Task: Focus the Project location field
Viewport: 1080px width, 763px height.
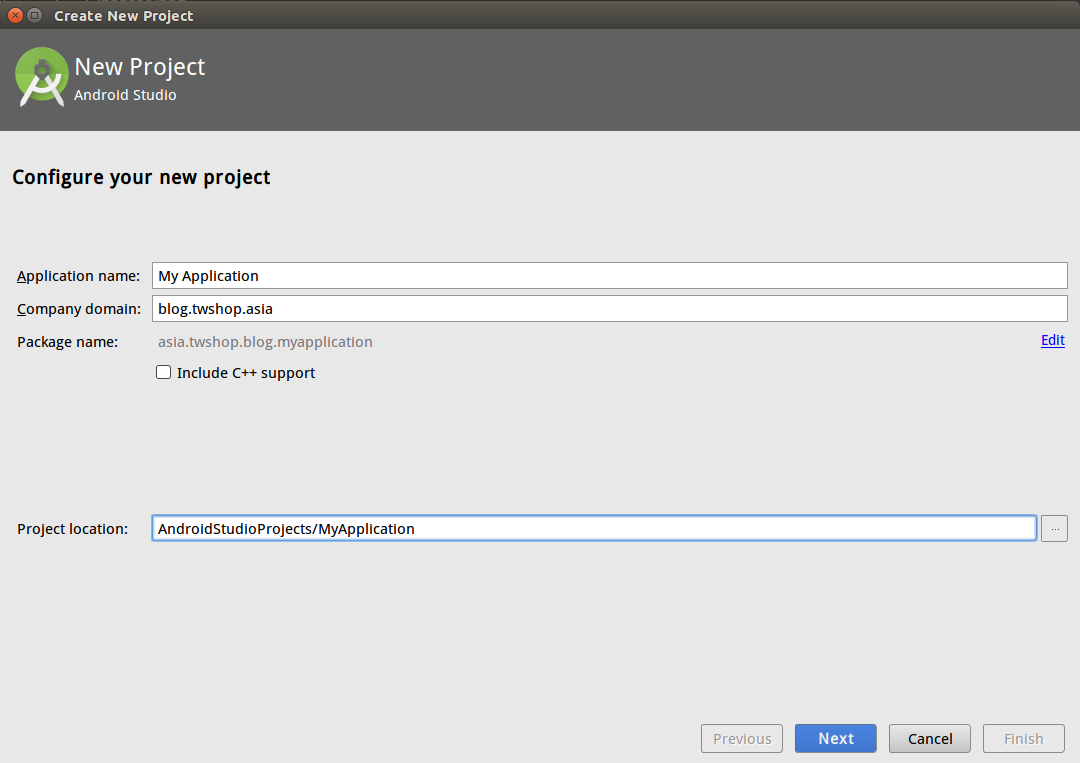Action: click(x=594, y=528)
